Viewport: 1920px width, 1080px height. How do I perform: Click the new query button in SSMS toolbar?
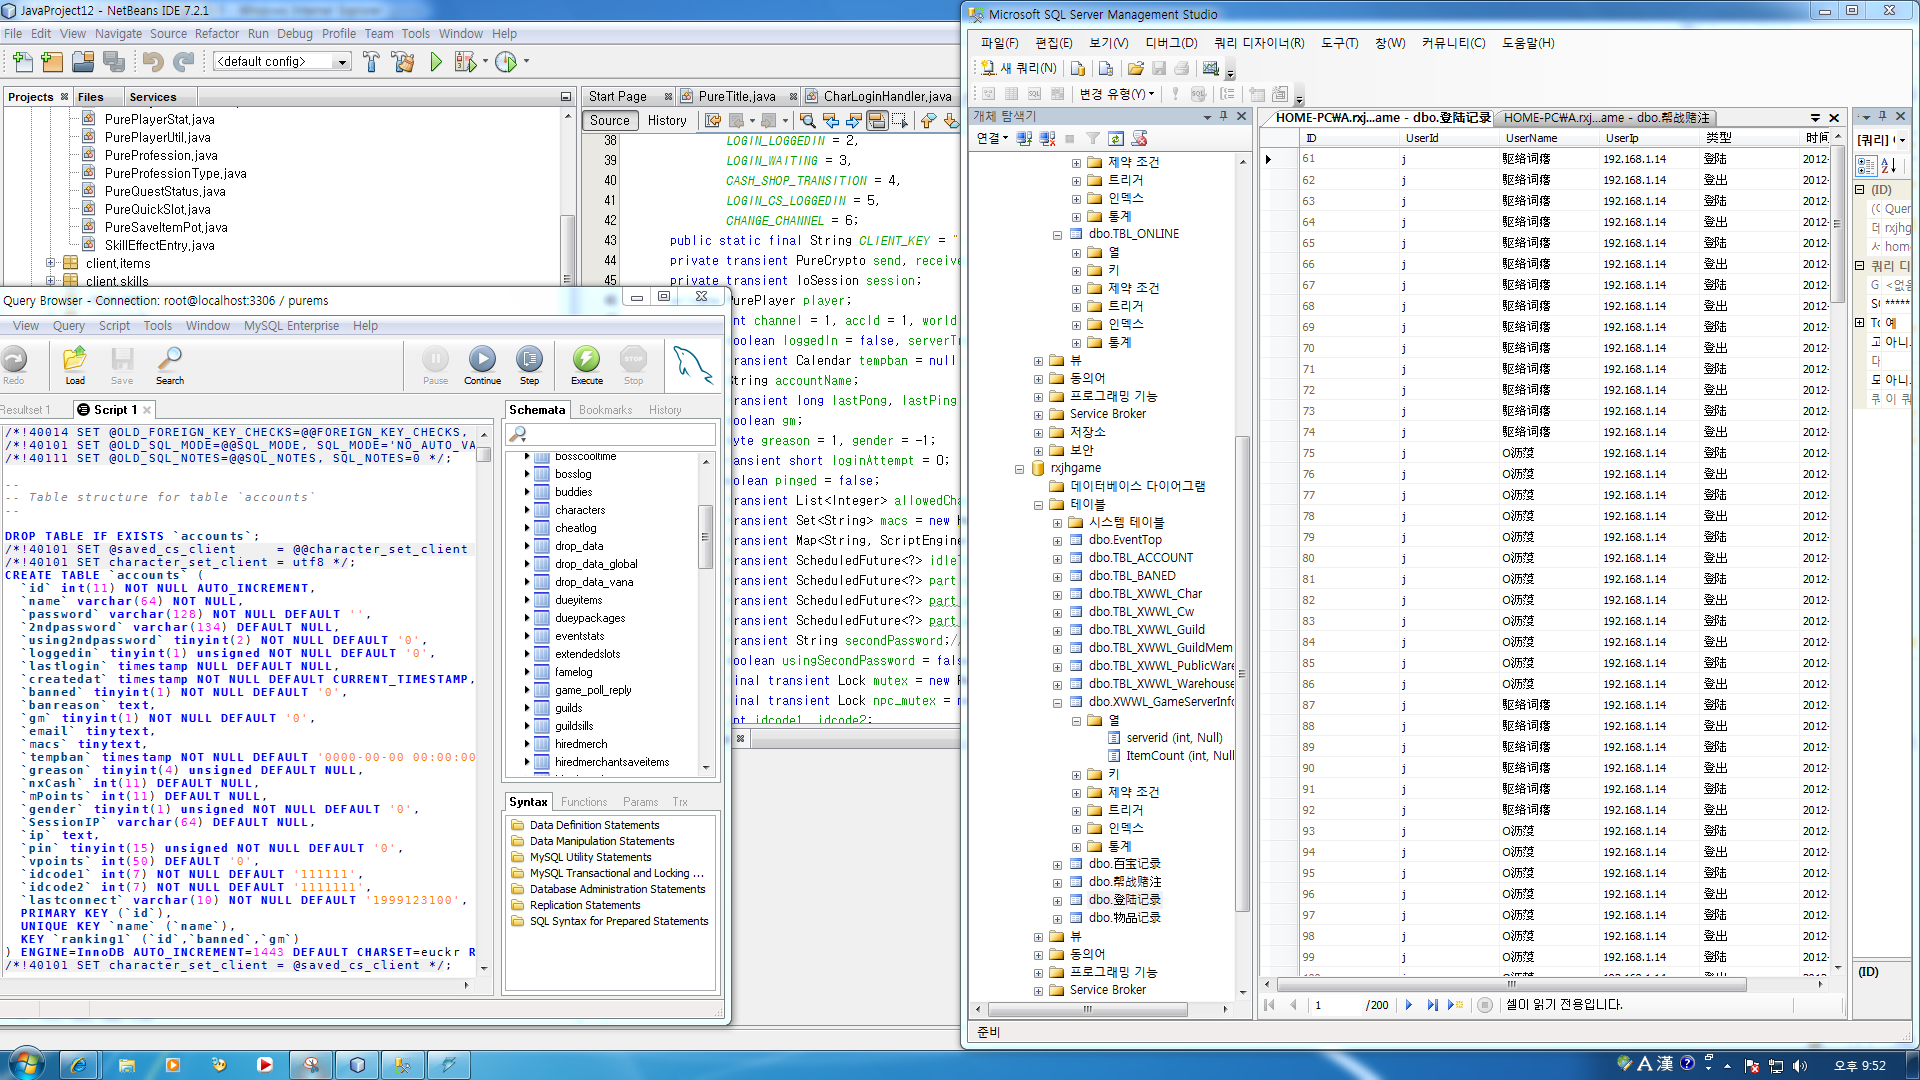coord(1018,68)
